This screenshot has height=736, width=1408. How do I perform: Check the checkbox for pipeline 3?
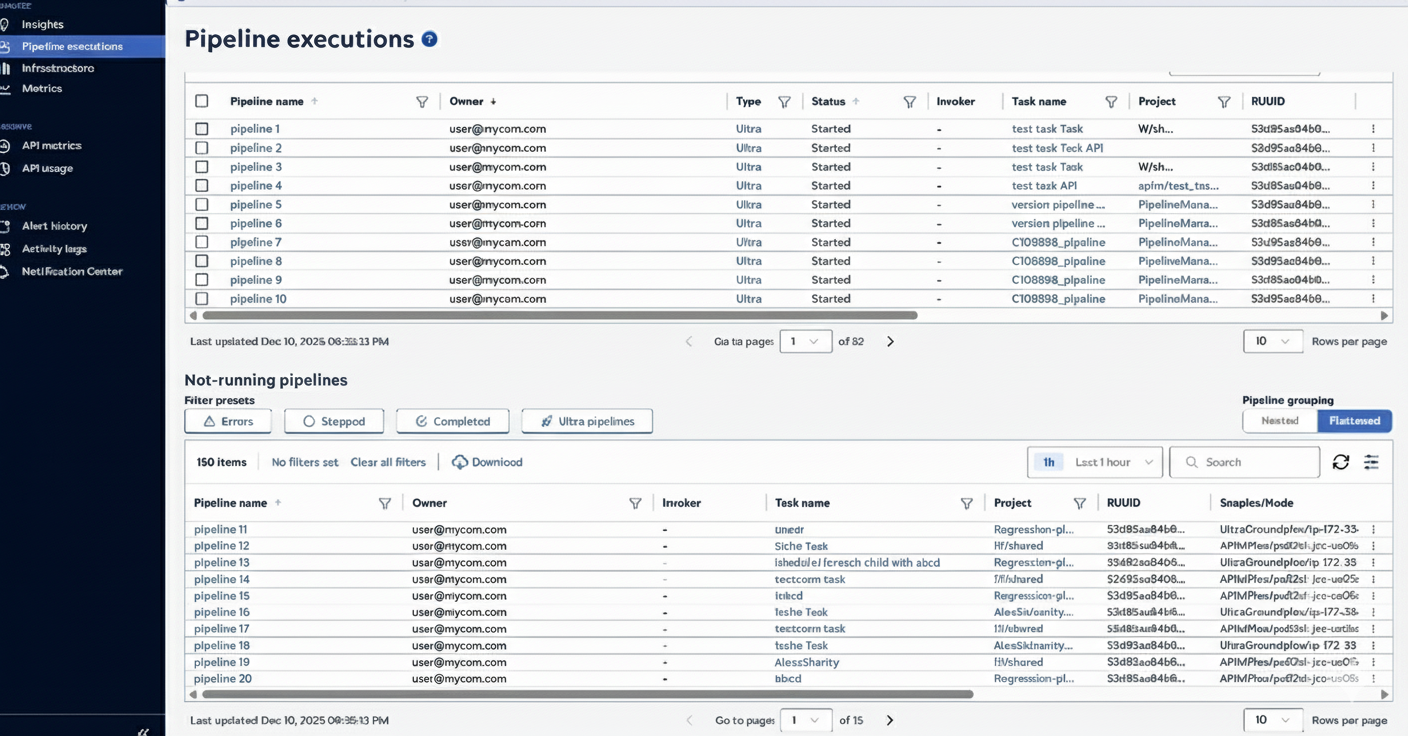pos(202,167)
